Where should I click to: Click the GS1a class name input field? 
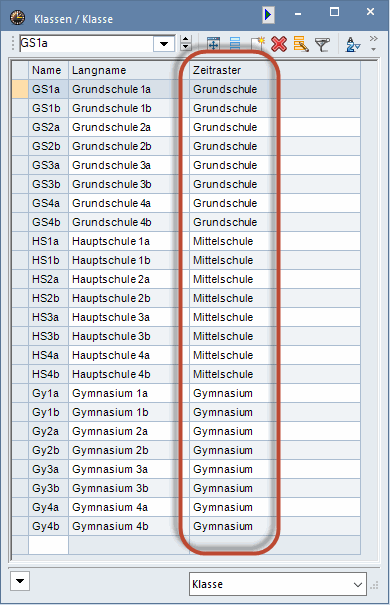point(86,43)
